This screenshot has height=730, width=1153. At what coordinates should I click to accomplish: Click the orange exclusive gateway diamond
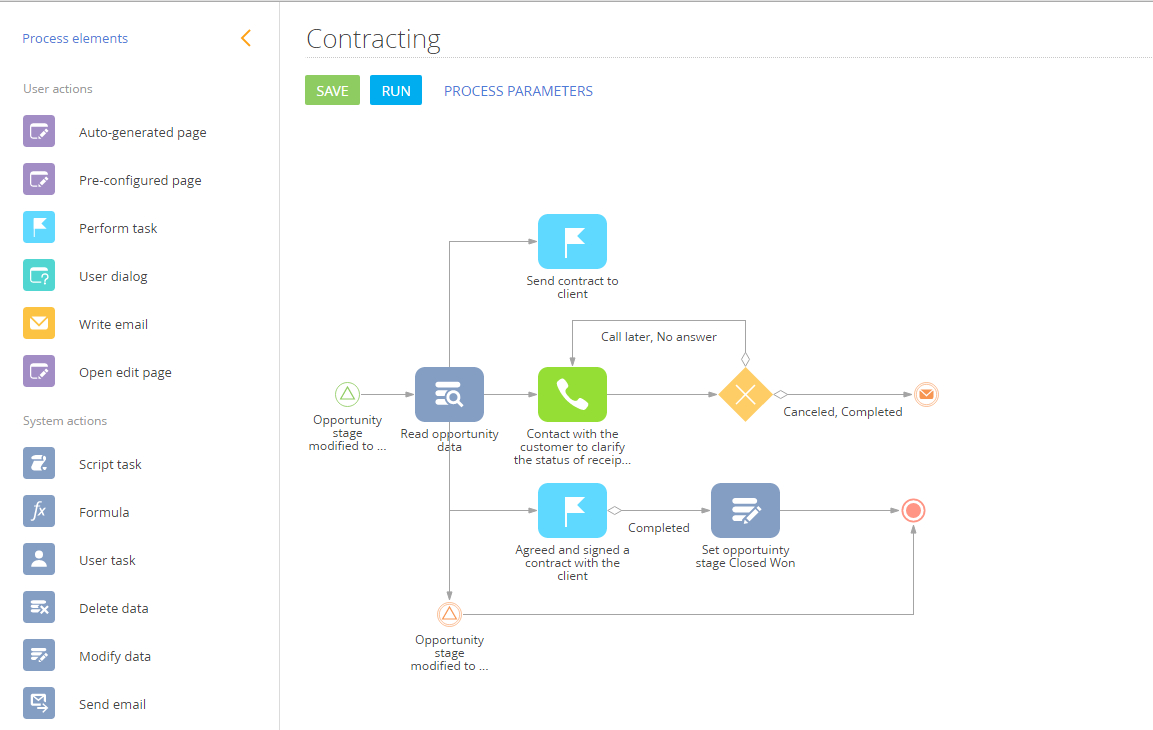pyautogui.click(x=745, y=394)
